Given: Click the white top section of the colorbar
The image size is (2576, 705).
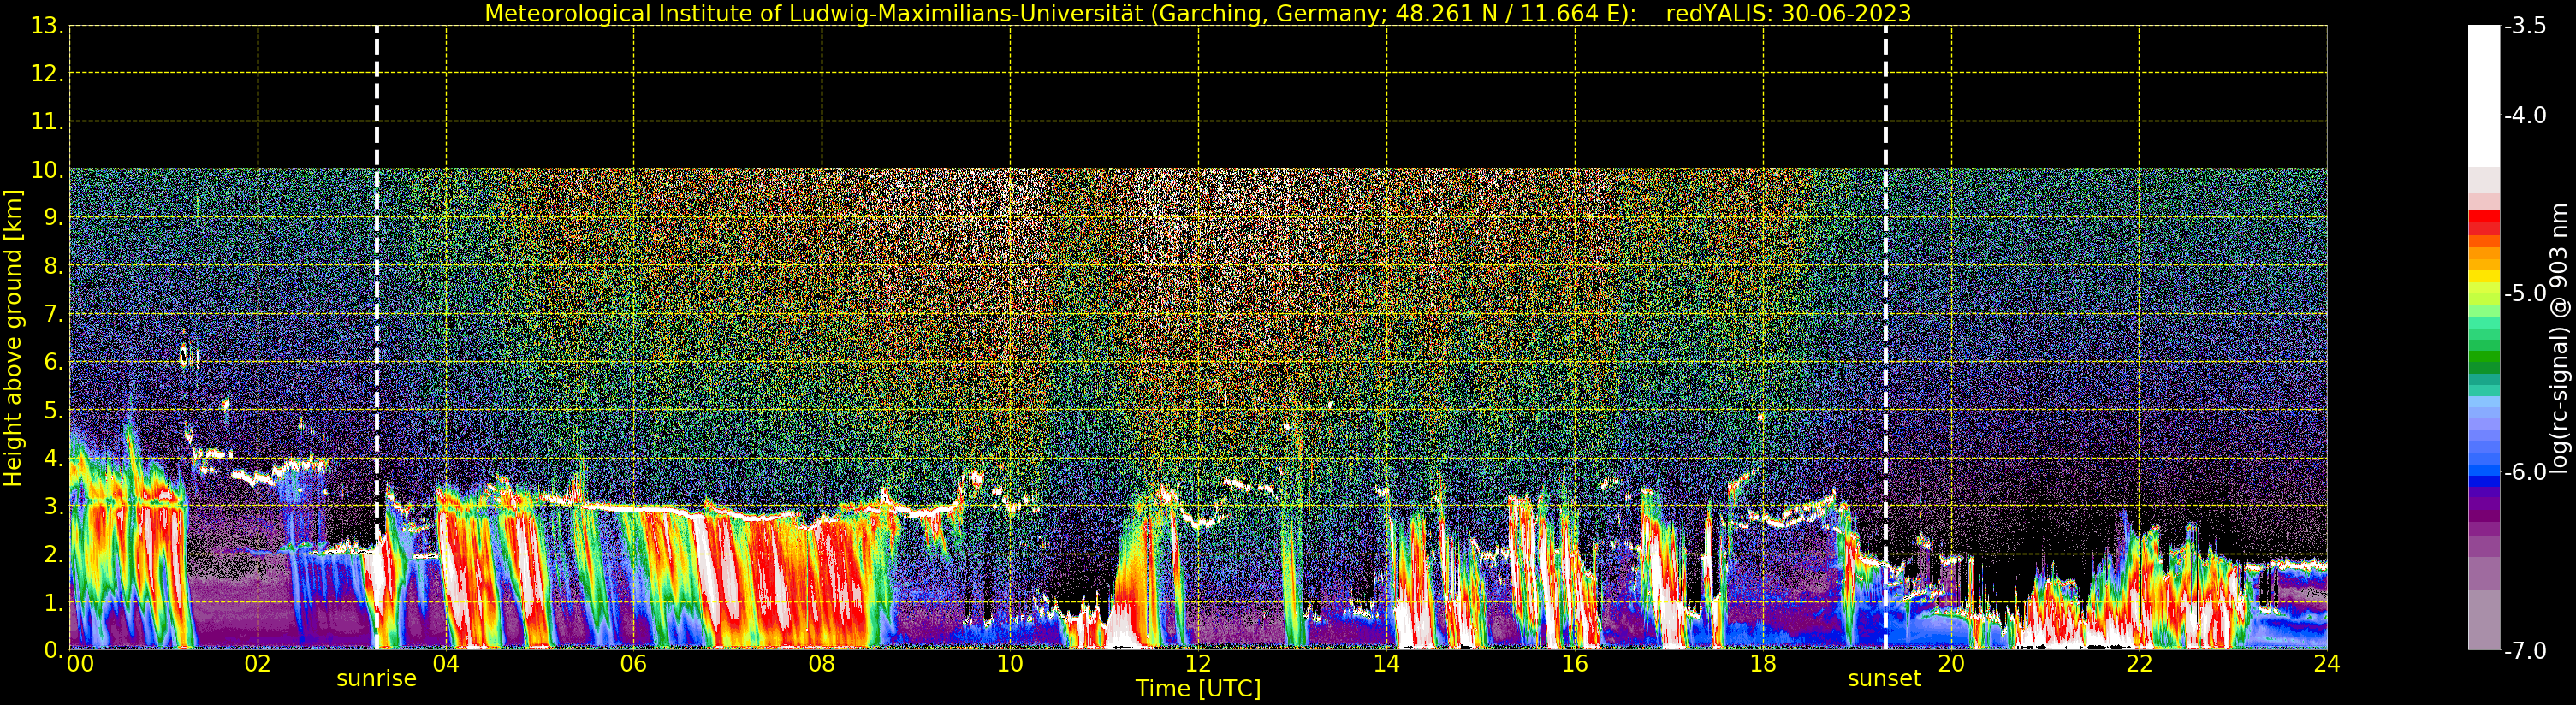Looking at the screenshot, I should (2484, 95).
